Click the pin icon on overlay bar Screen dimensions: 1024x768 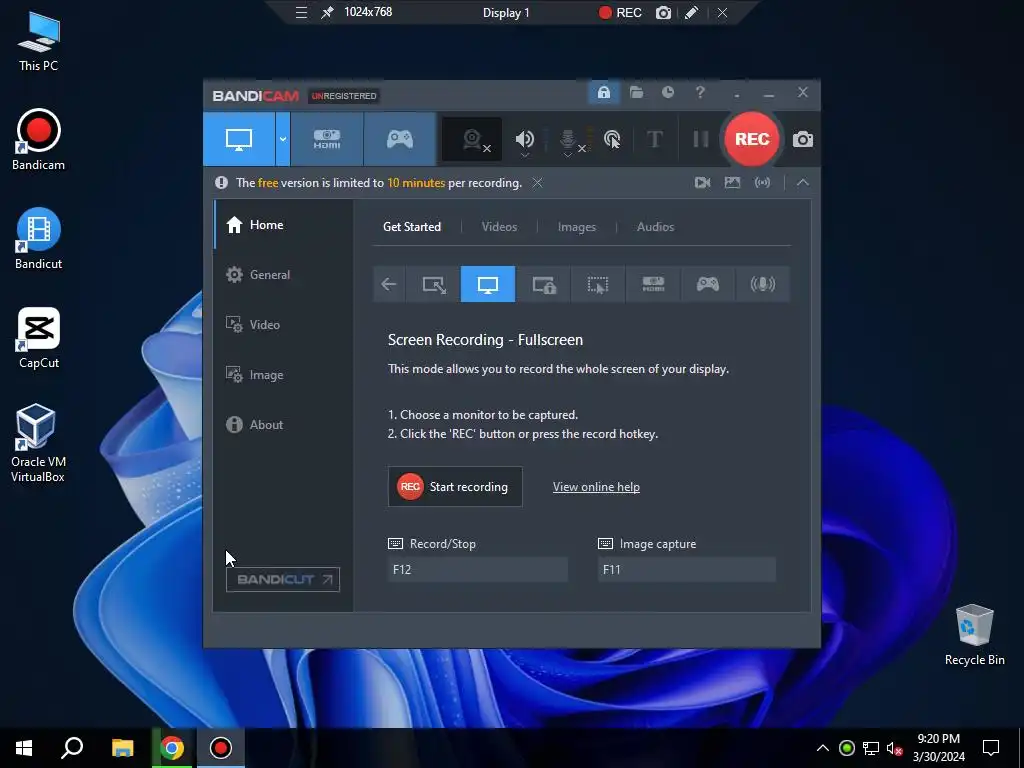pyautogui.click(x=327, y=12)
